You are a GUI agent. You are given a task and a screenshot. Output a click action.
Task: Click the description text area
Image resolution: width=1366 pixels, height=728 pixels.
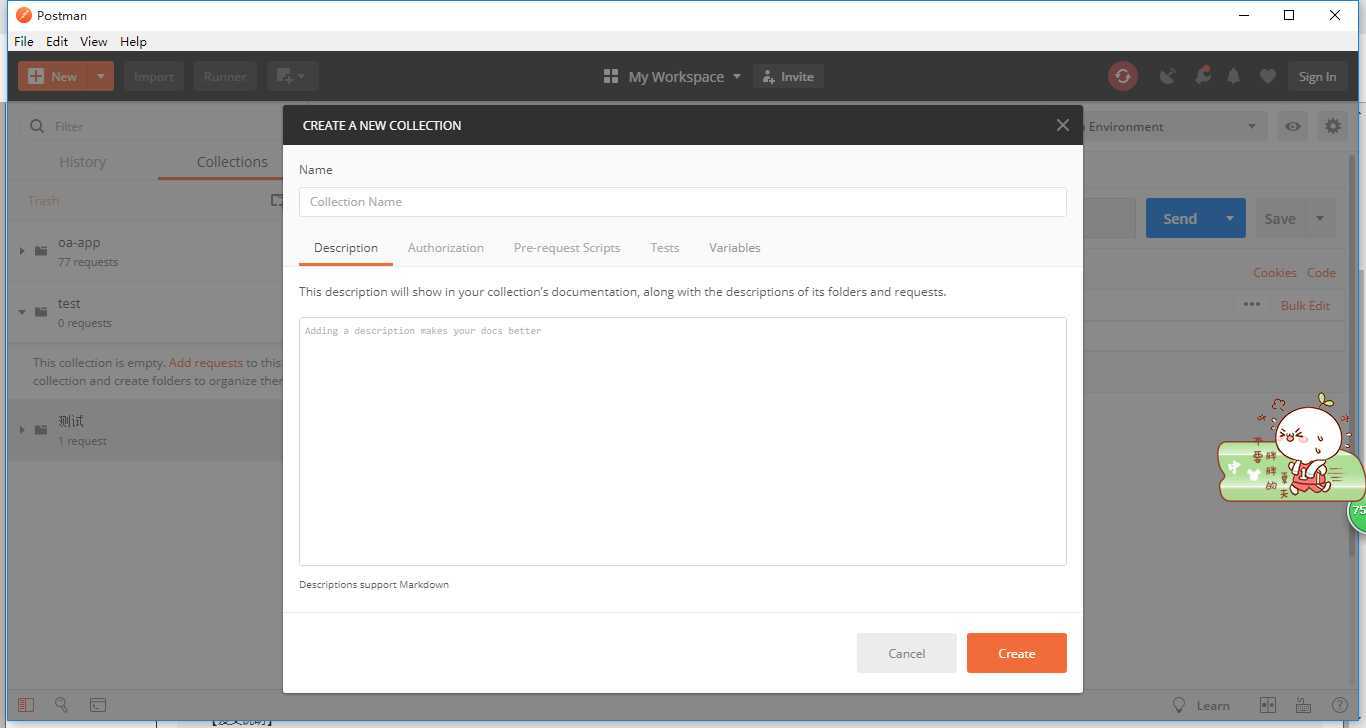(683, 441)
